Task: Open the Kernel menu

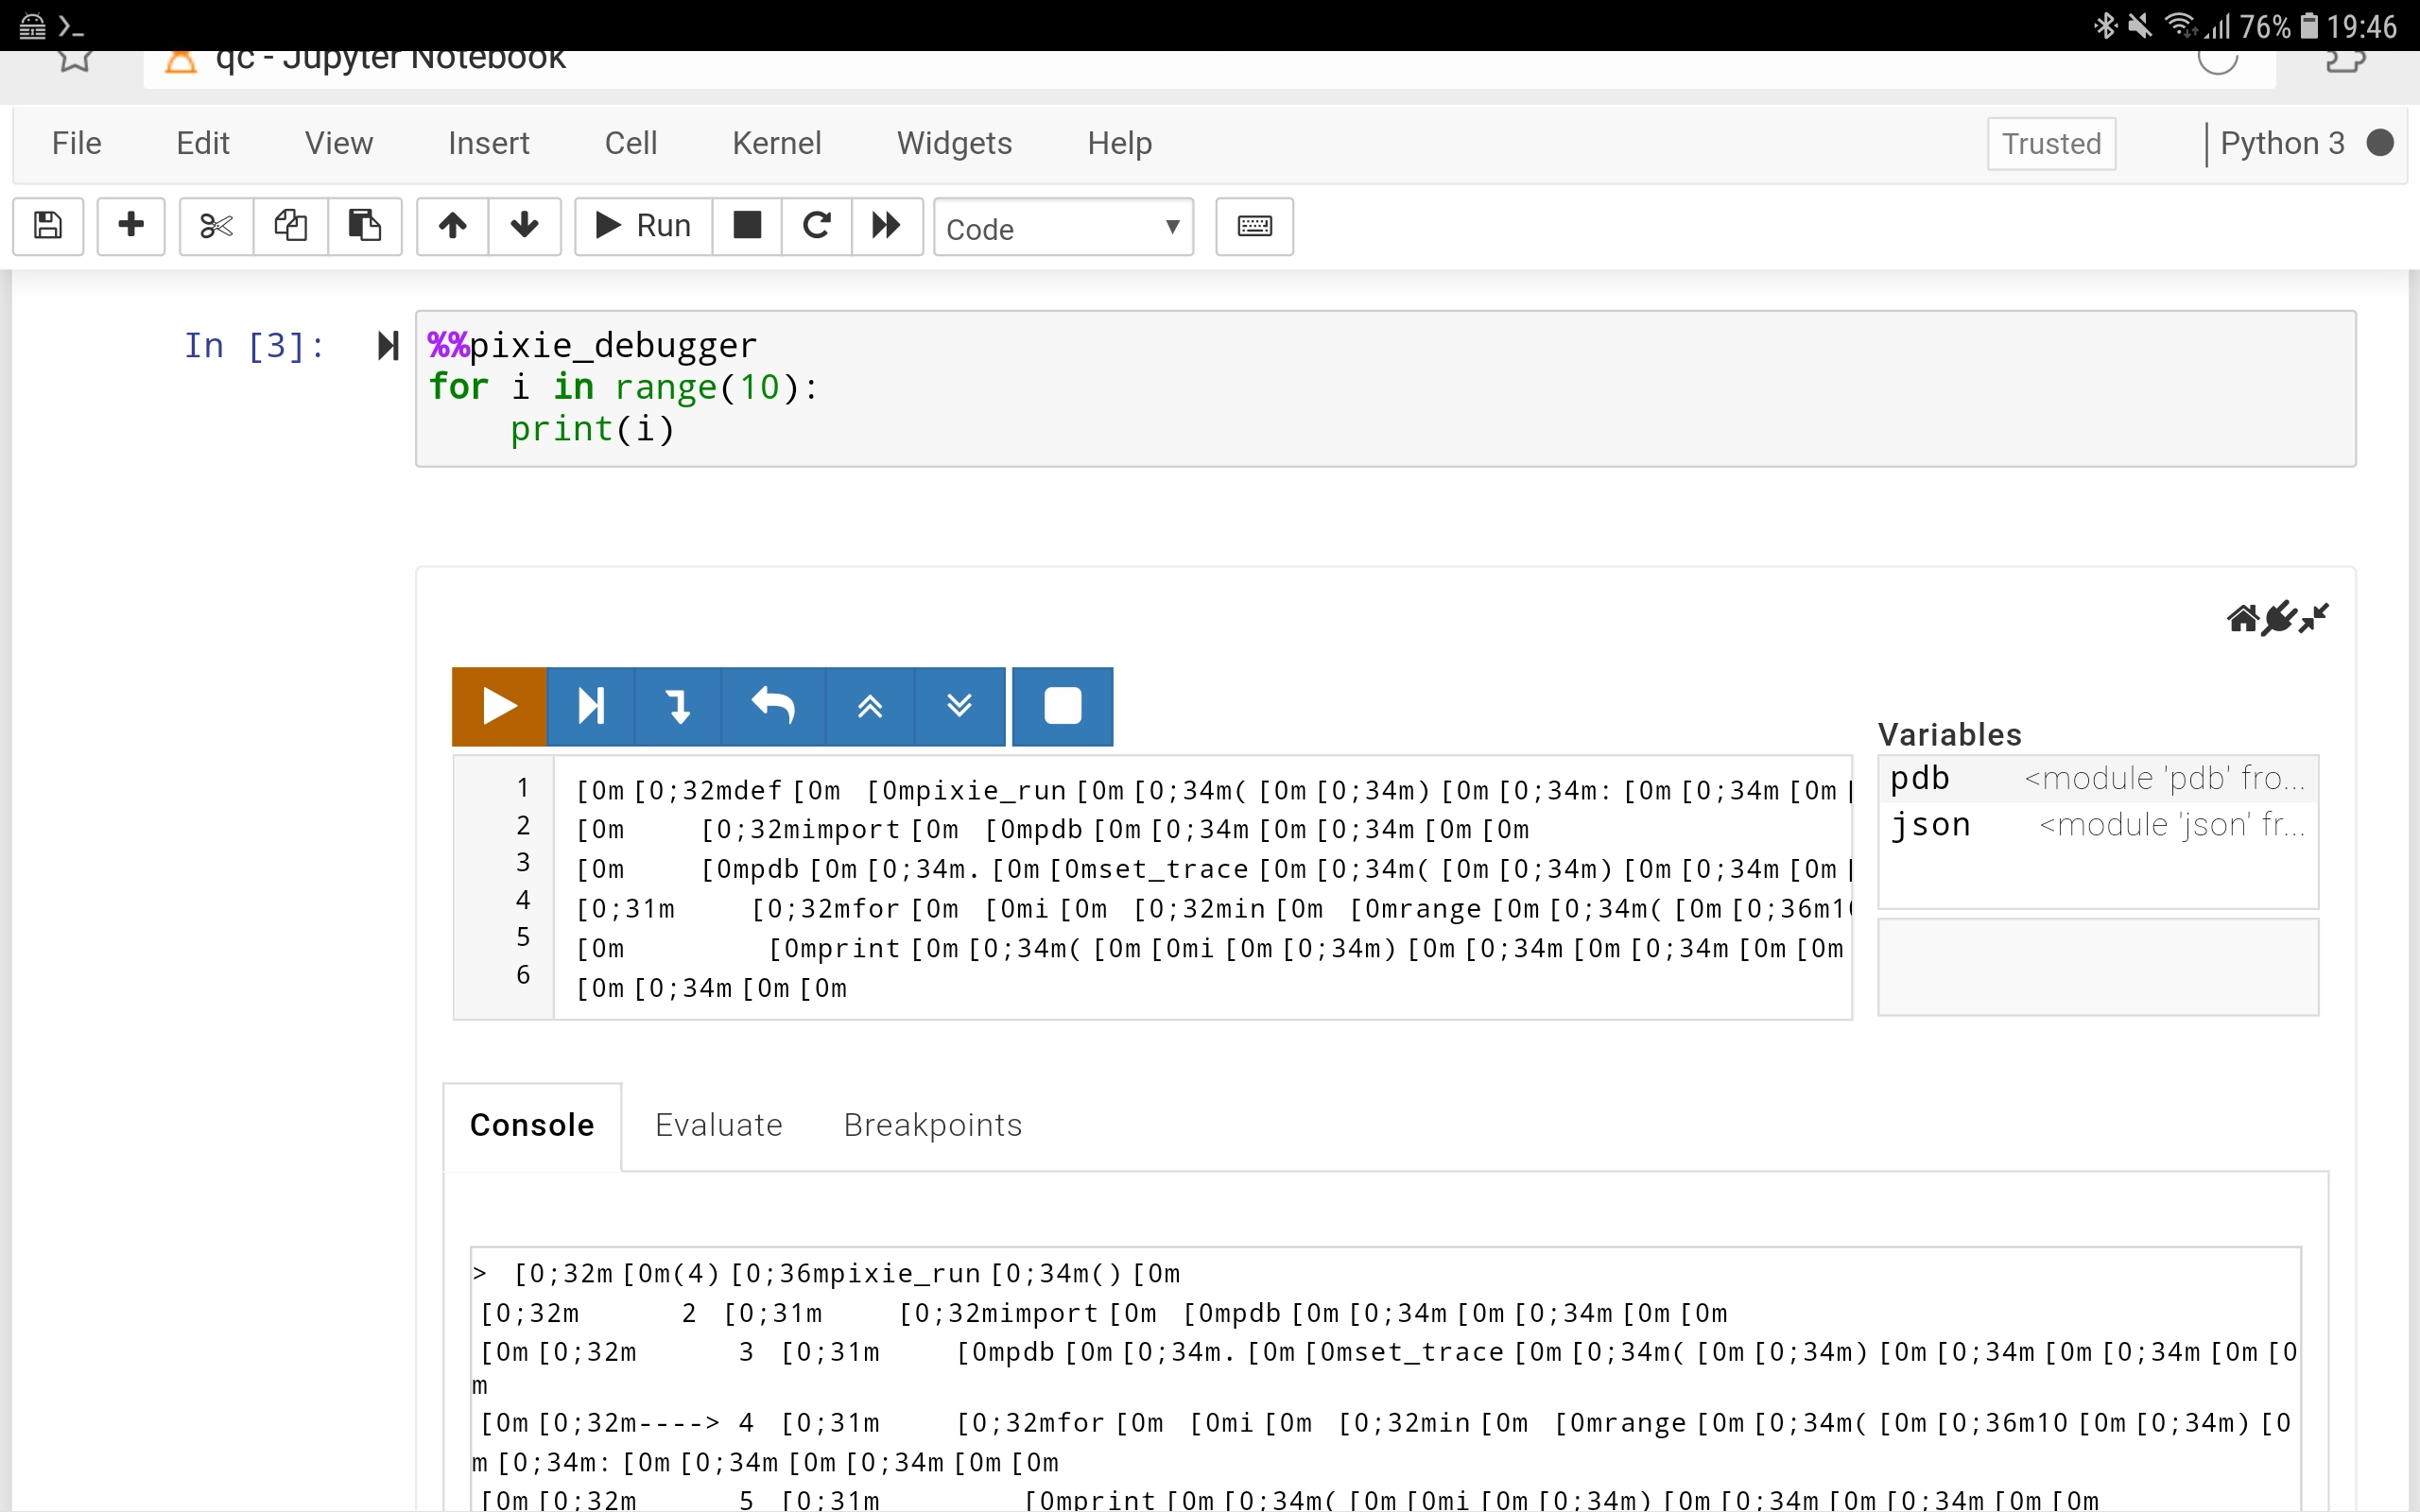Action: pos(777,143)
